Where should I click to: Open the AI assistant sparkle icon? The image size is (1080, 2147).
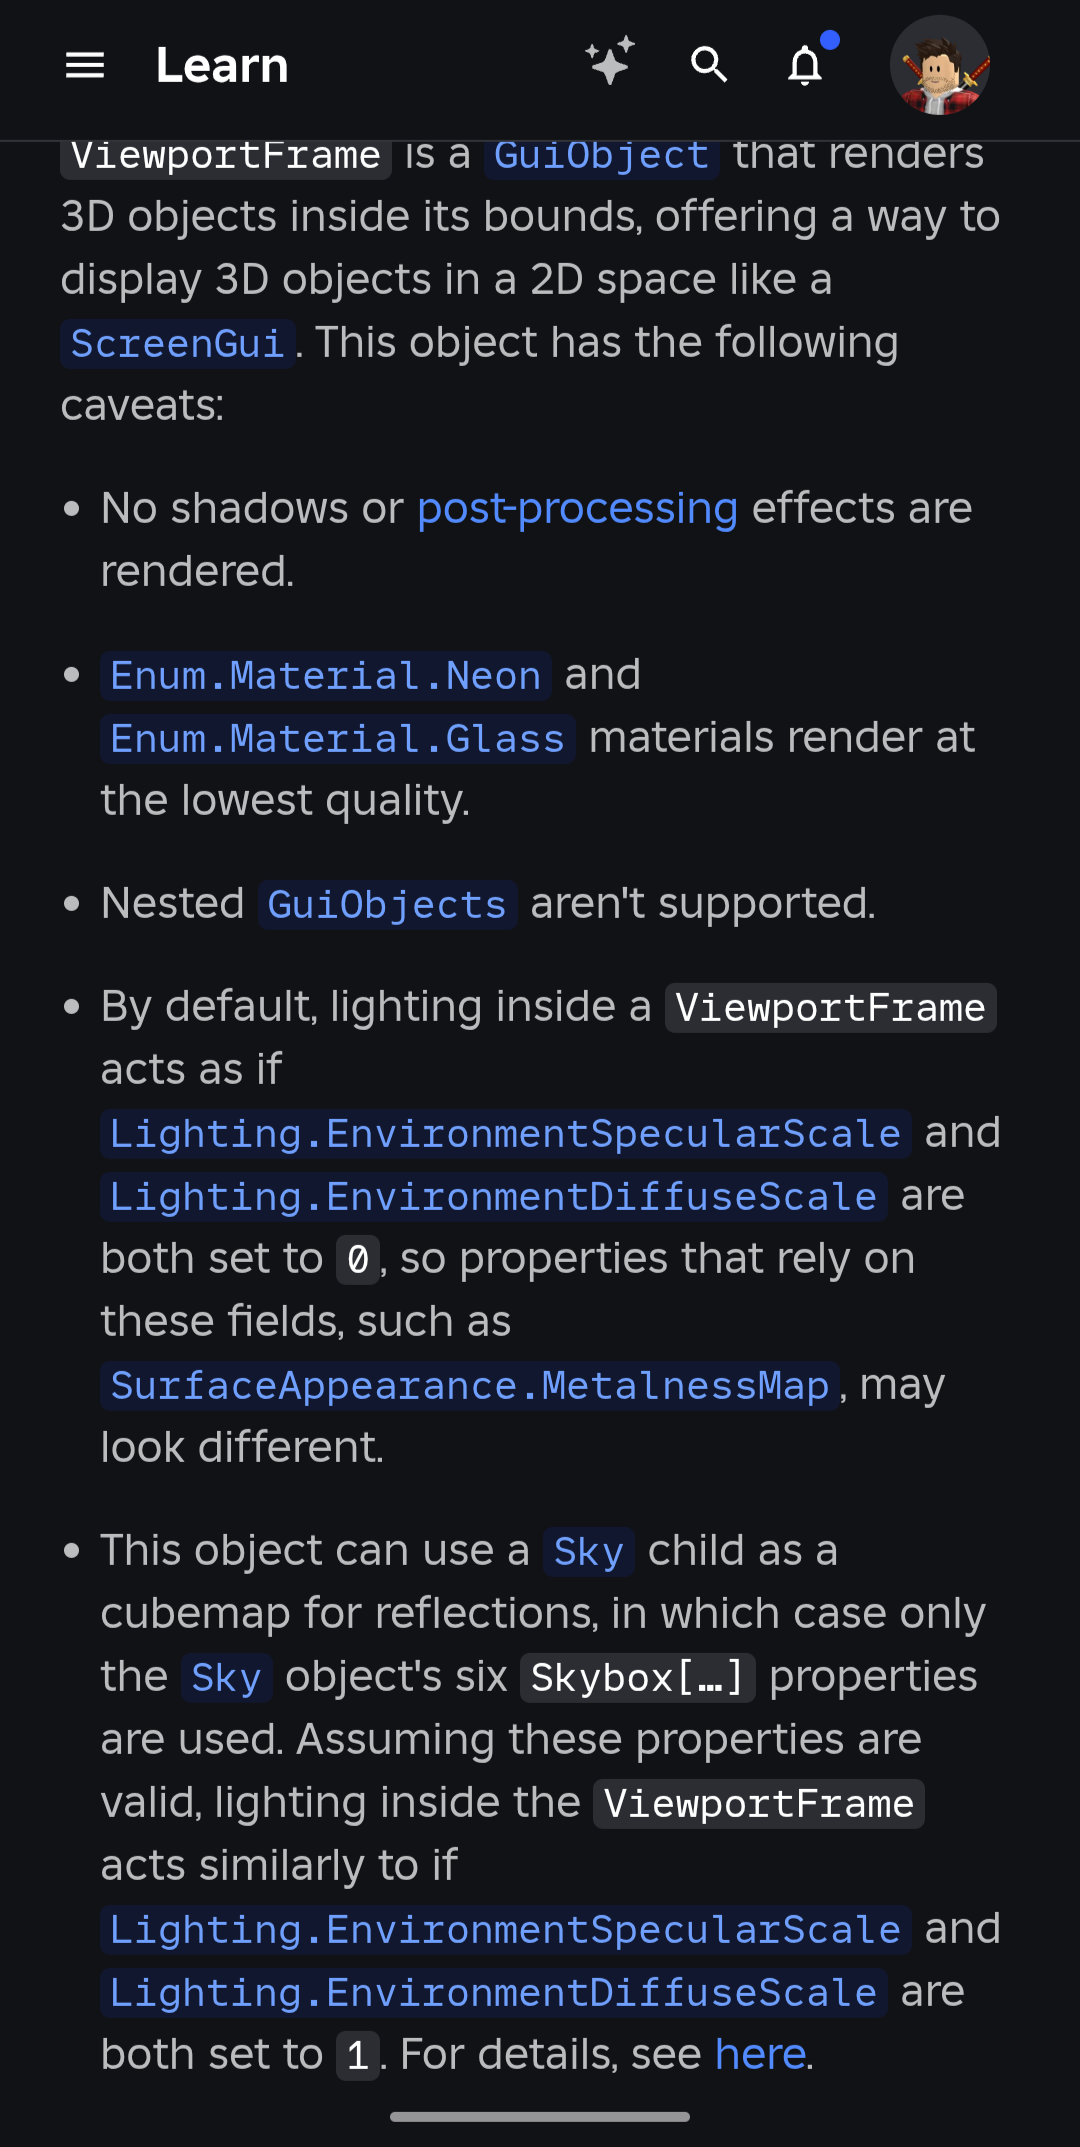click(x=610, y=62)
